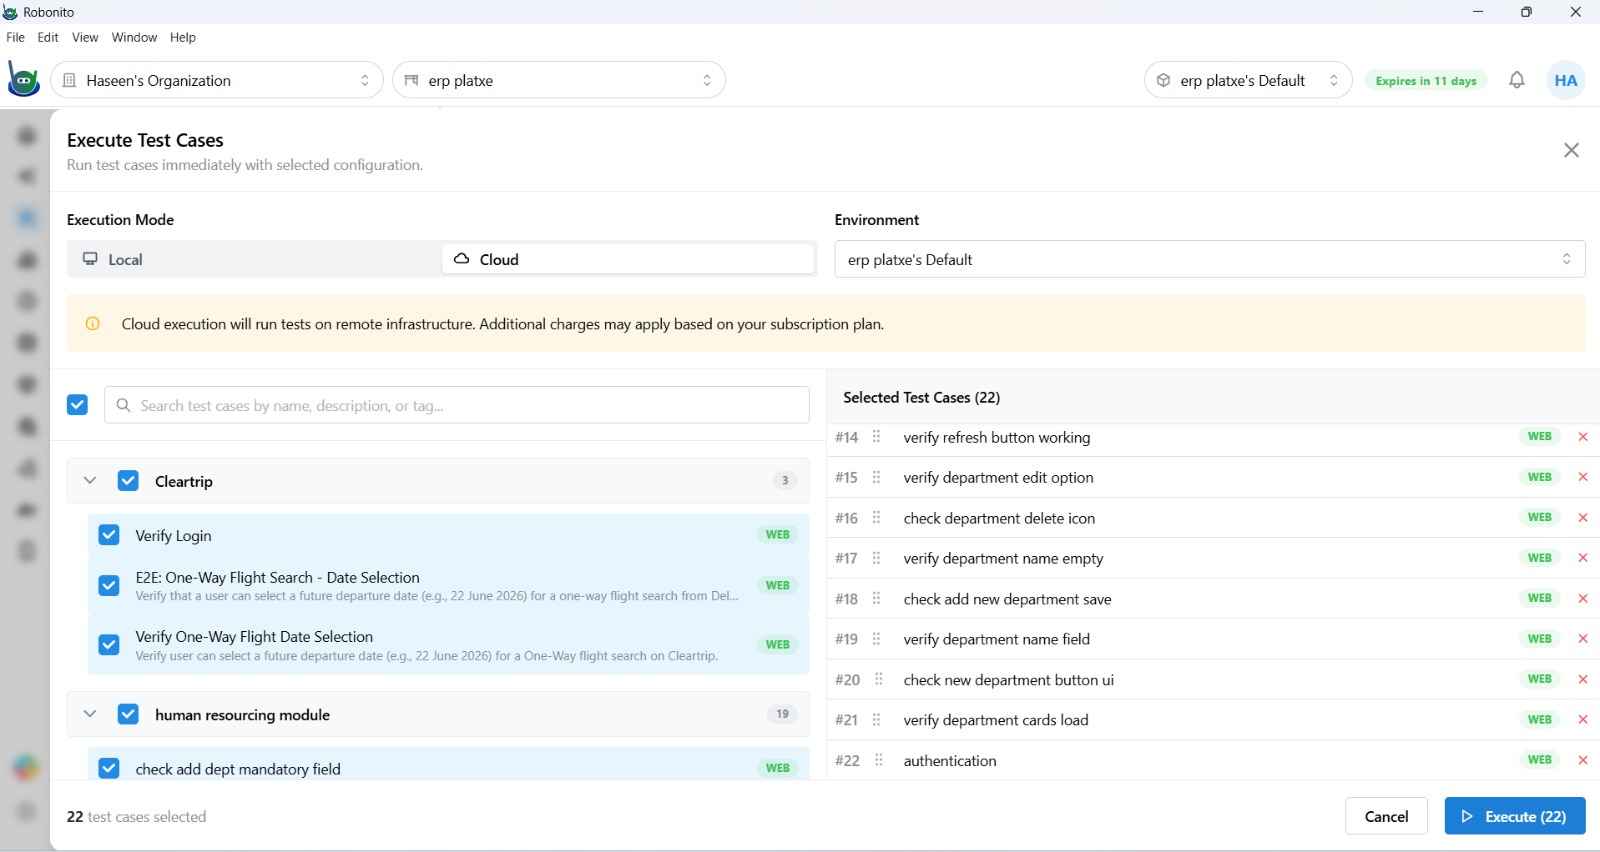Click 'check new department button ui' text
Image resolution: width=1600 pixels, height=852 pixels.
point(1009,680)
